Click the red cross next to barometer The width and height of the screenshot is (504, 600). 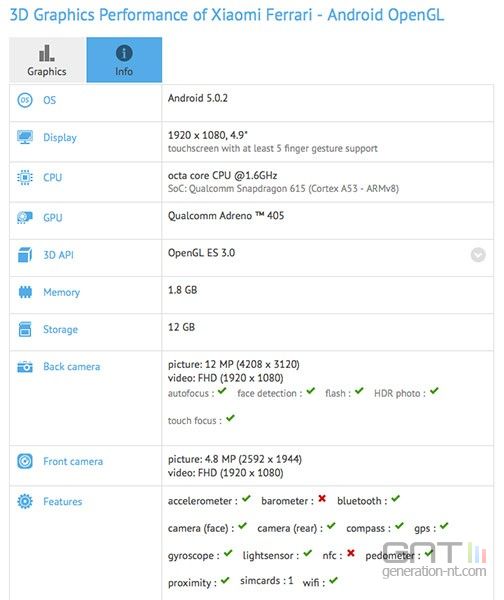[322, 499]
